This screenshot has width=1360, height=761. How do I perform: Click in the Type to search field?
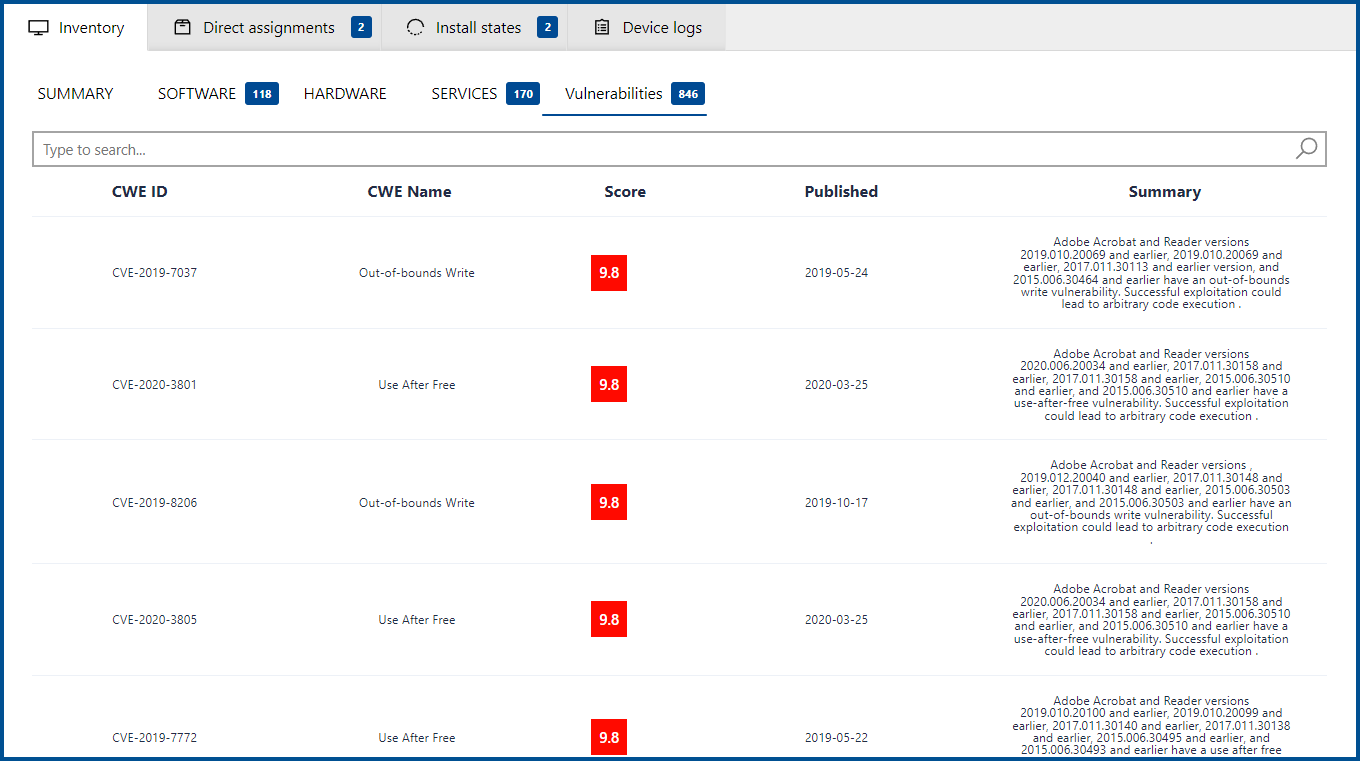(x=660, y=150)
